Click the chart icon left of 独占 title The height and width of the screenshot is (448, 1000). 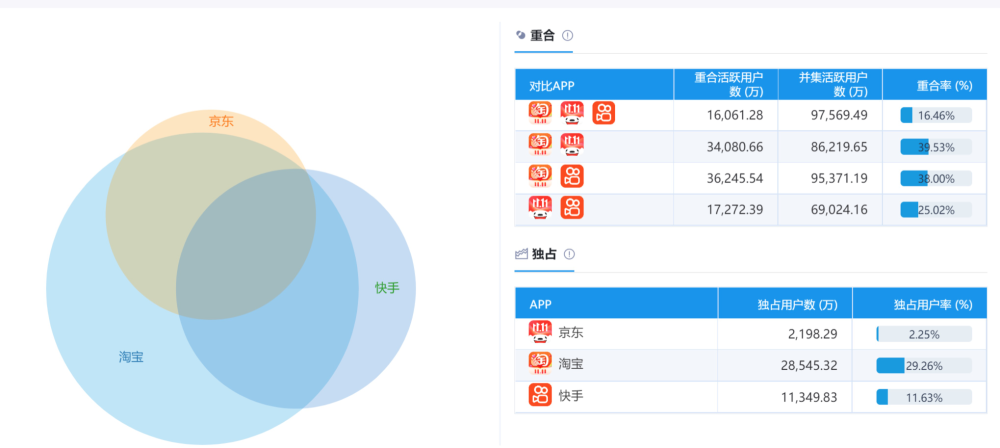(521, 254)
